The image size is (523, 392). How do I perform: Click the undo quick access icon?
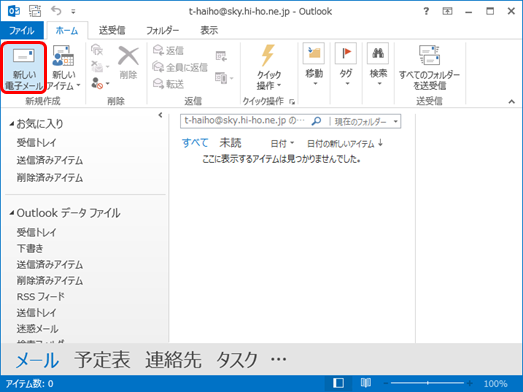pos(56,11)
